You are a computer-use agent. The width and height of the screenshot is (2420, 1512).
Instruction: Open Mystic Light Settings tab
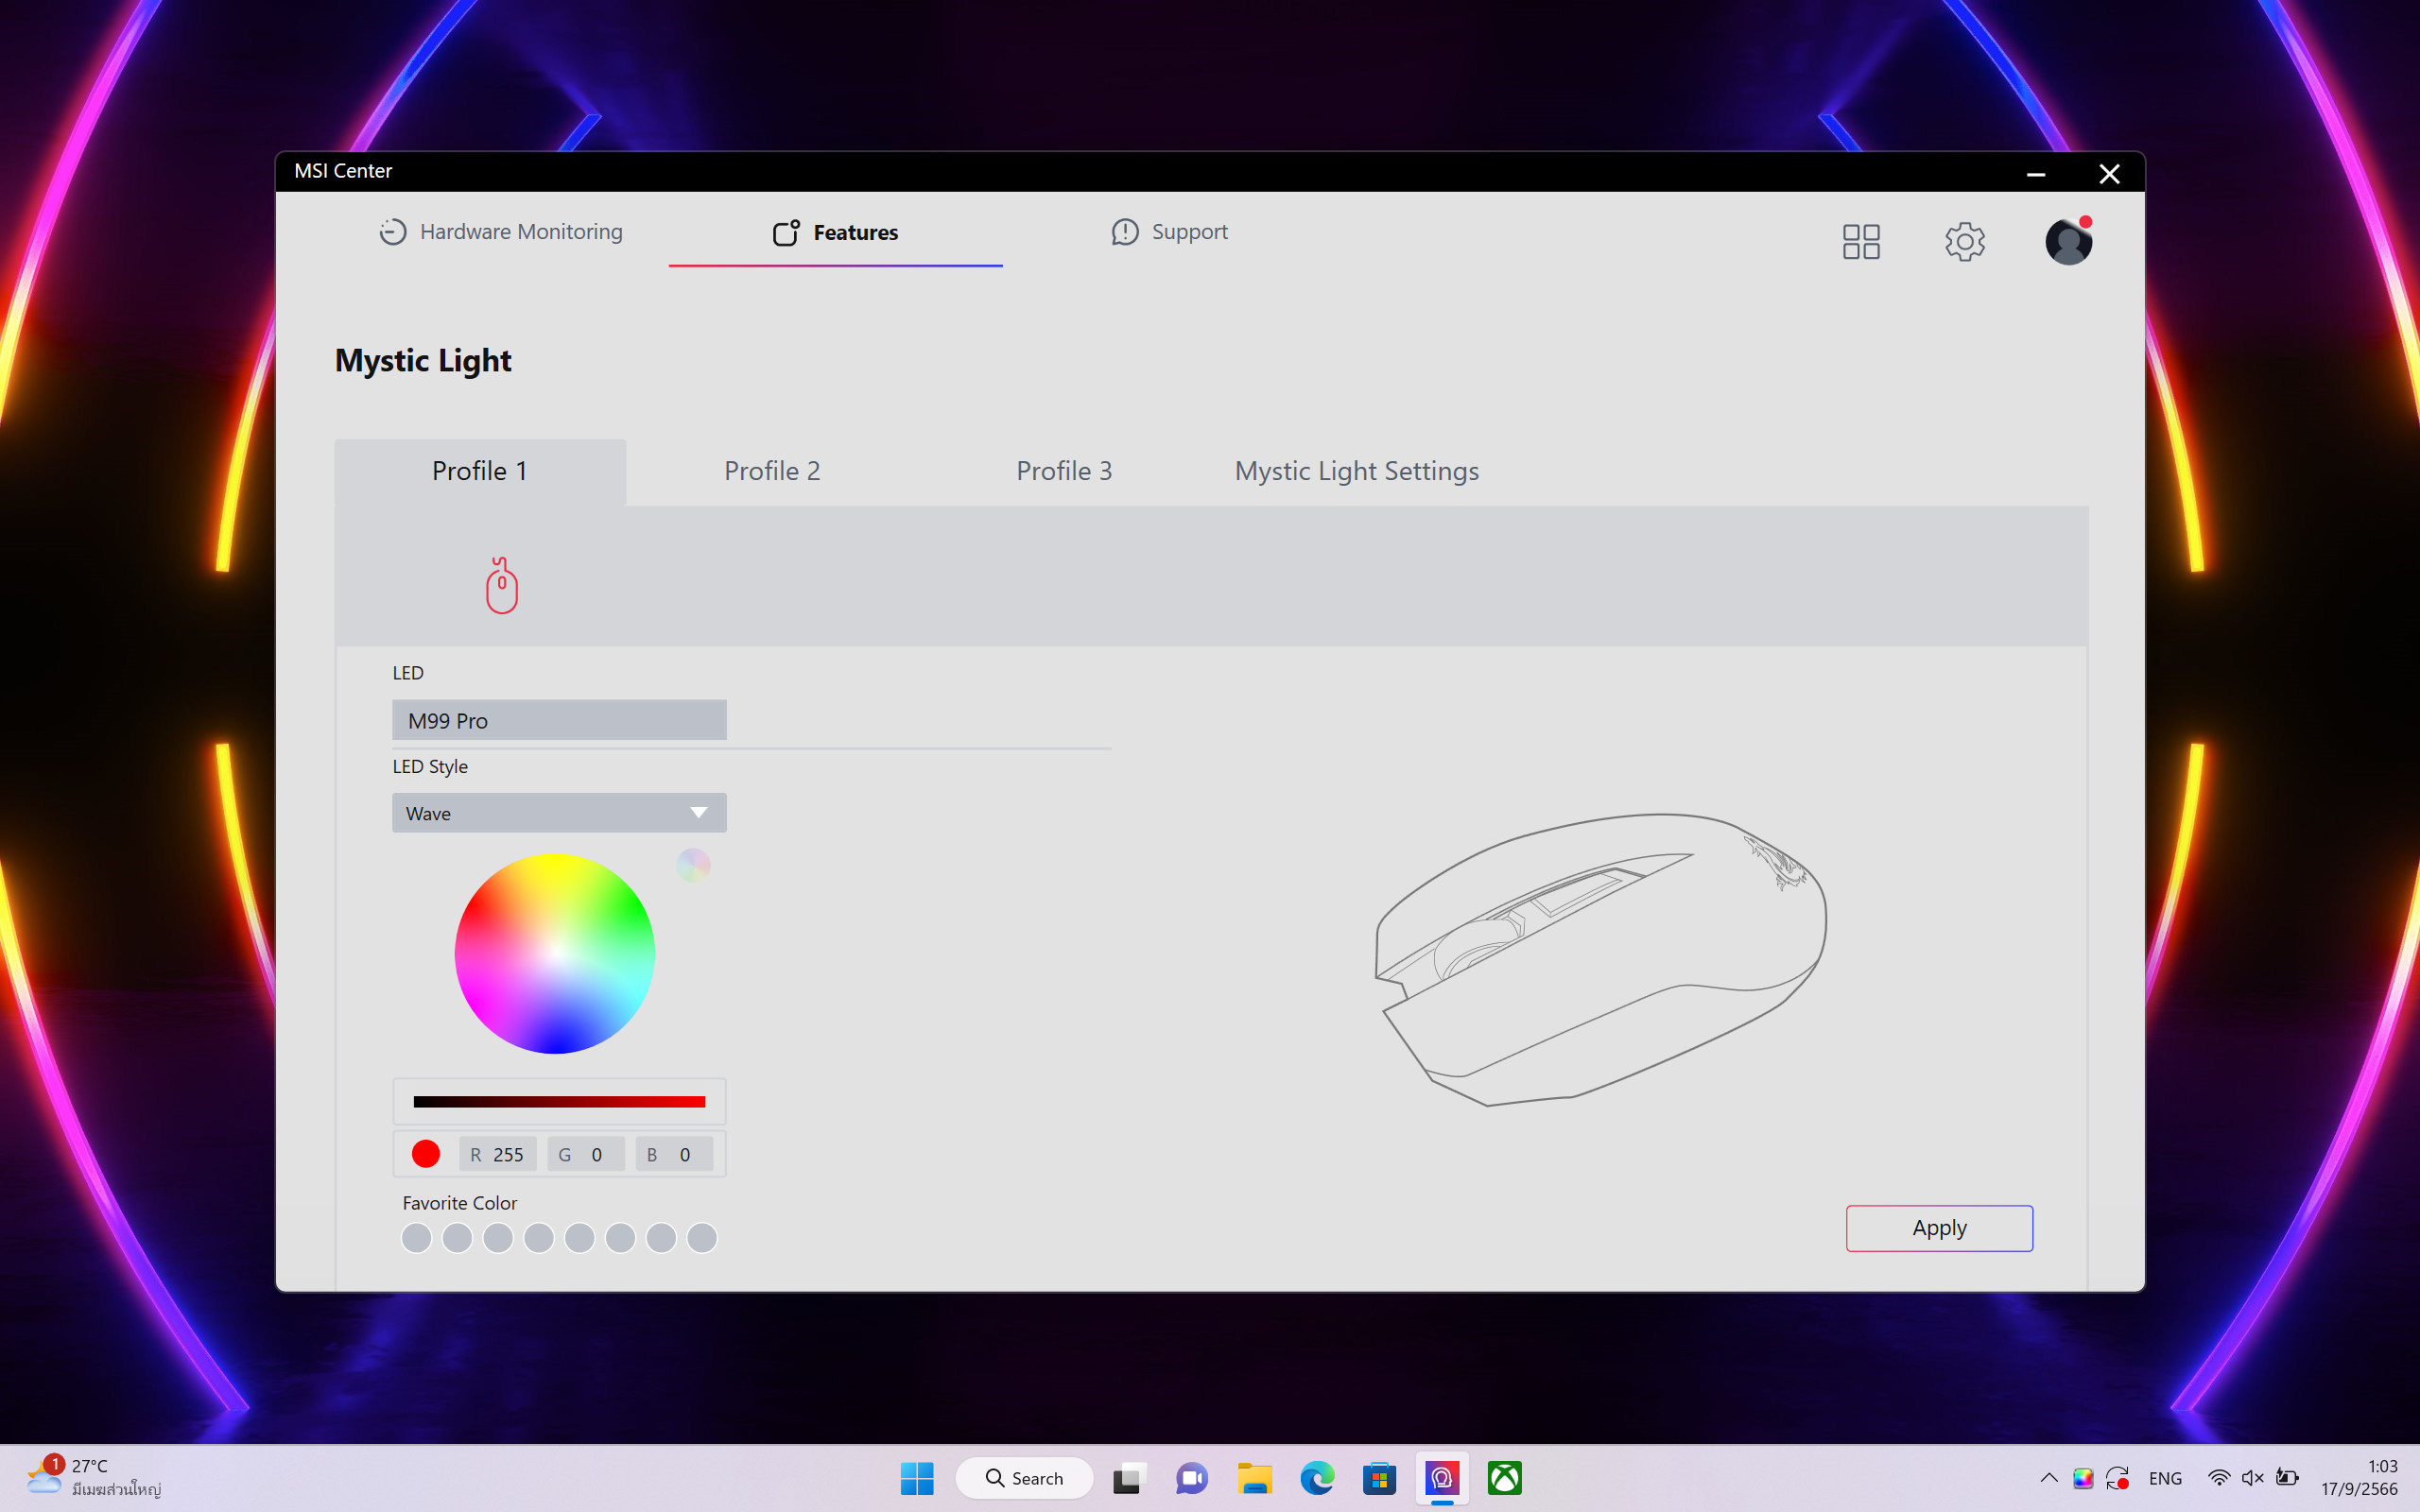pos(1356,471)
